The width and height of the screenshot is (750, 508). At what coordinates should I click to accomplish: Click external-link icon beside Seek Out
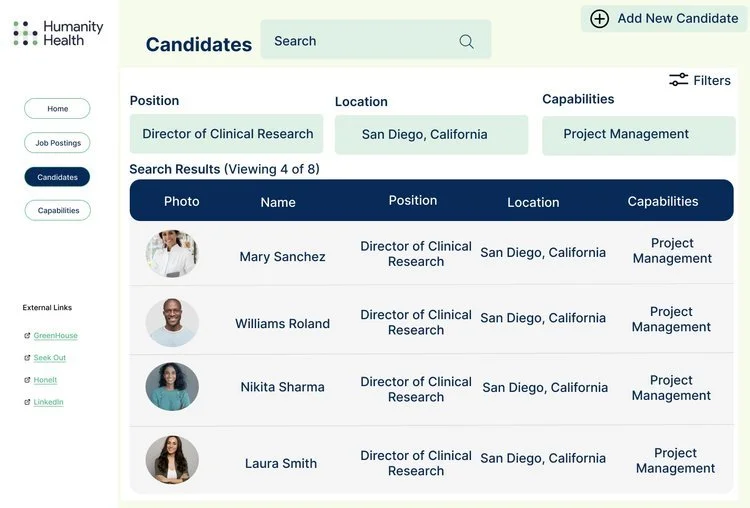pos(27,358)
